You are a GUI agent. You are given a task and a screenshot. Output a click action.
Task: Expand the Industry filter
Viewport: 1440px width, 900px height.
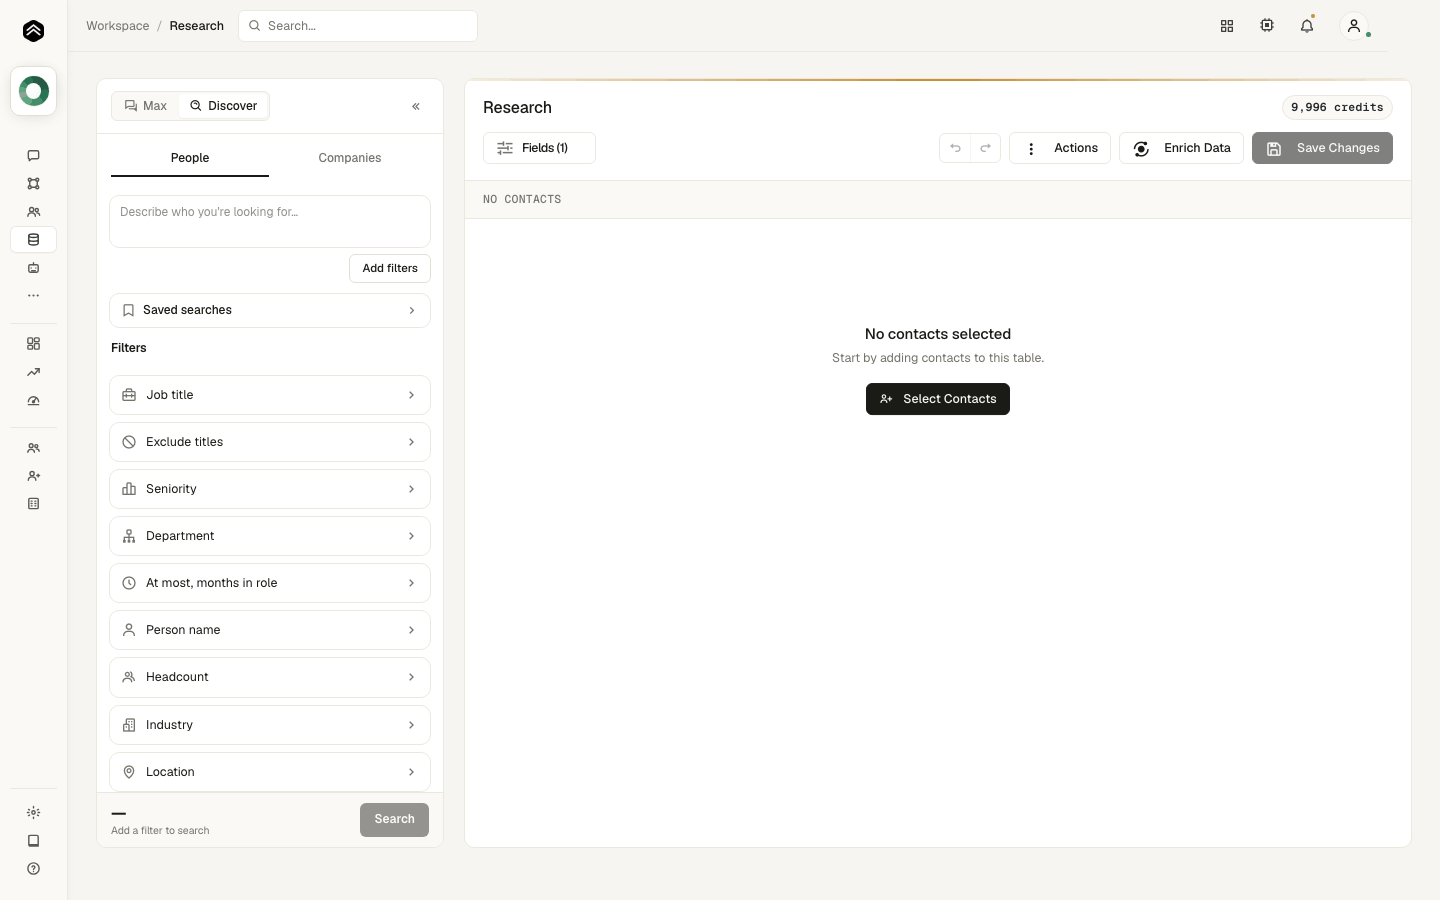tap(270, 725)
